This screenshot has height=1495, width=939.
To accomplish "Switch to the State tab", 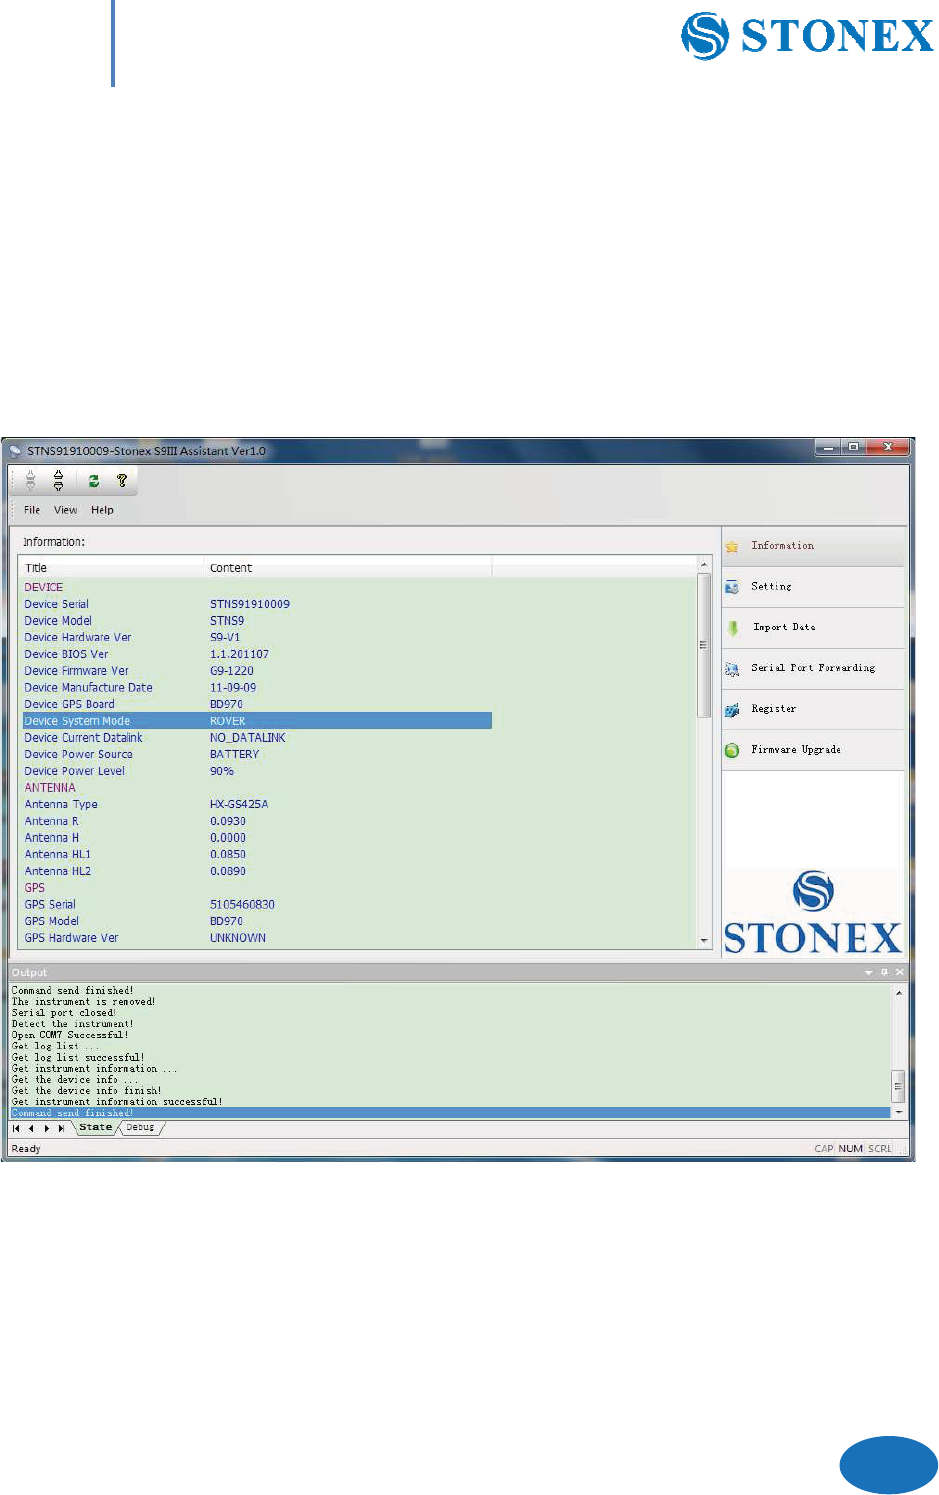I will point(96,1127).
